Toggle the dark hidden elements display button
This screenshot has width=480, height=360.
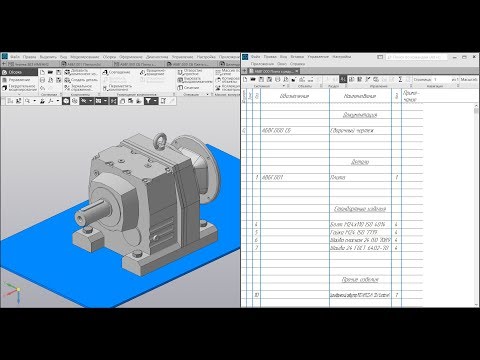pyautogui.click(x=98, y=101)
